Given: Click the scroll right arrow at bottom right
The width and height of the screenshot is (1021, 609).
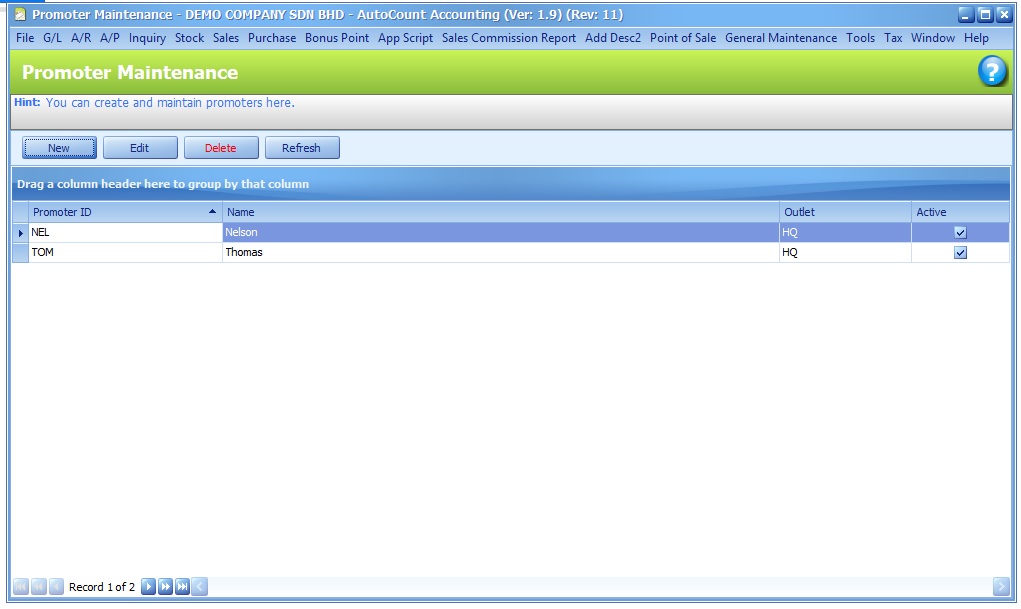Looking at the screenshot, I should pyautogui.click(x=1001, y=587).
